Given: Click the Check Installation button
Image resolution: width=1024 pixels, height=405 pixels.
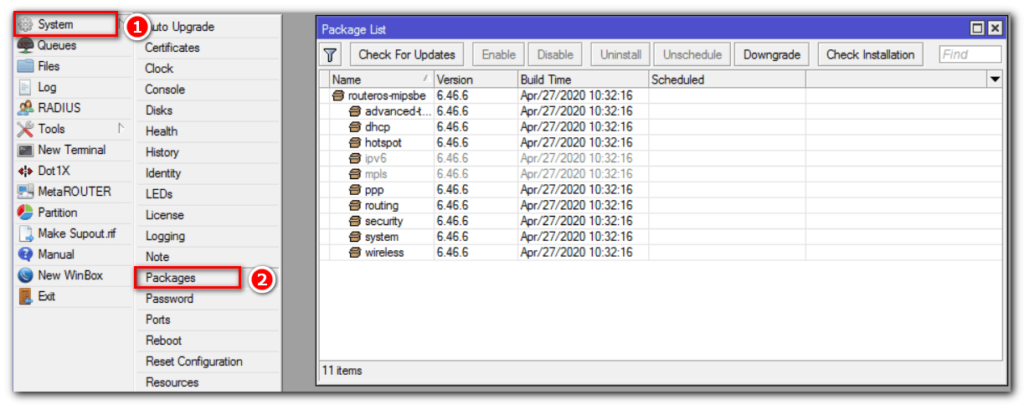Looking at the screenshot, I should [871, 55].
